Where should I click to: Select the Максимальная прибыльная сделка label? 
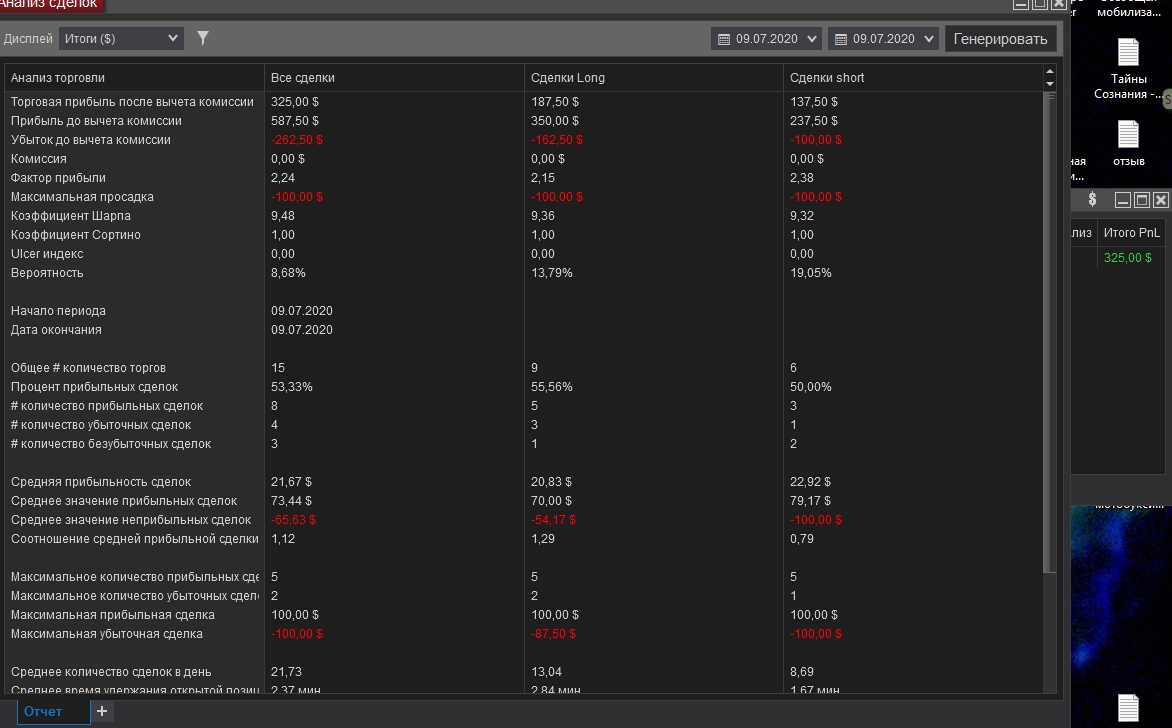tap(112, 615)
